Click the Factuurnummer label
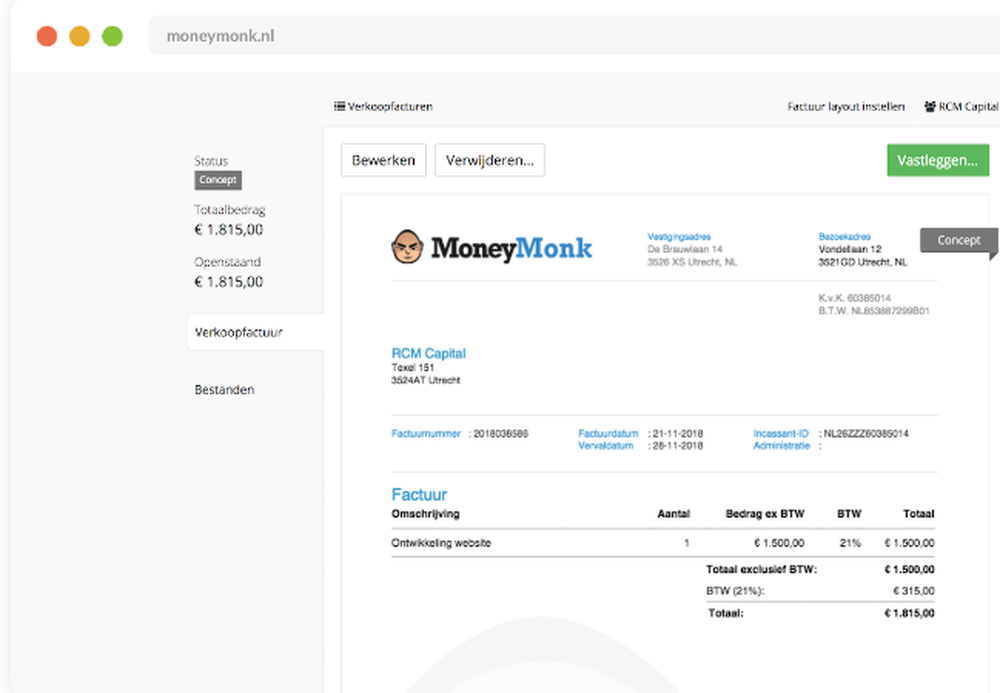Image resolution: width=1000 pixels, height=693 pixels. [x=426, y=434]
